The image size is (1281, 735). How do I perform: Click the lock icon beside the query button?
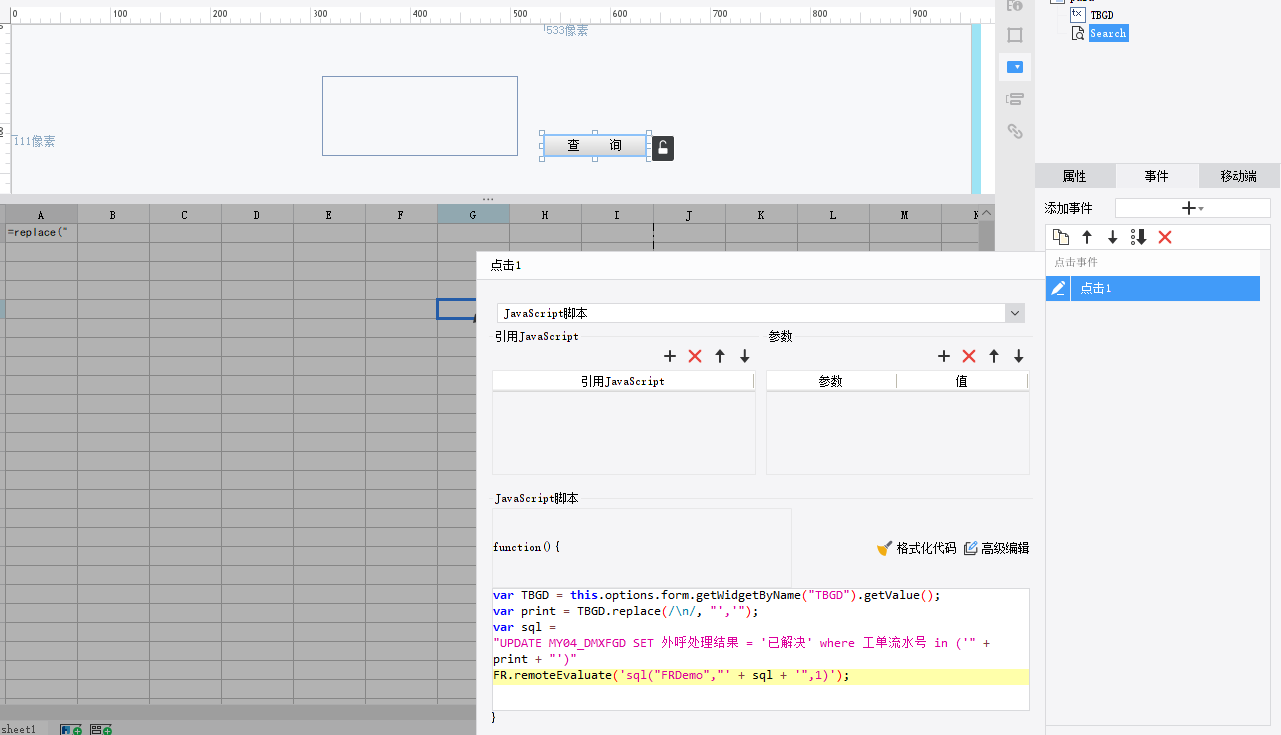[x=662, y=148]
